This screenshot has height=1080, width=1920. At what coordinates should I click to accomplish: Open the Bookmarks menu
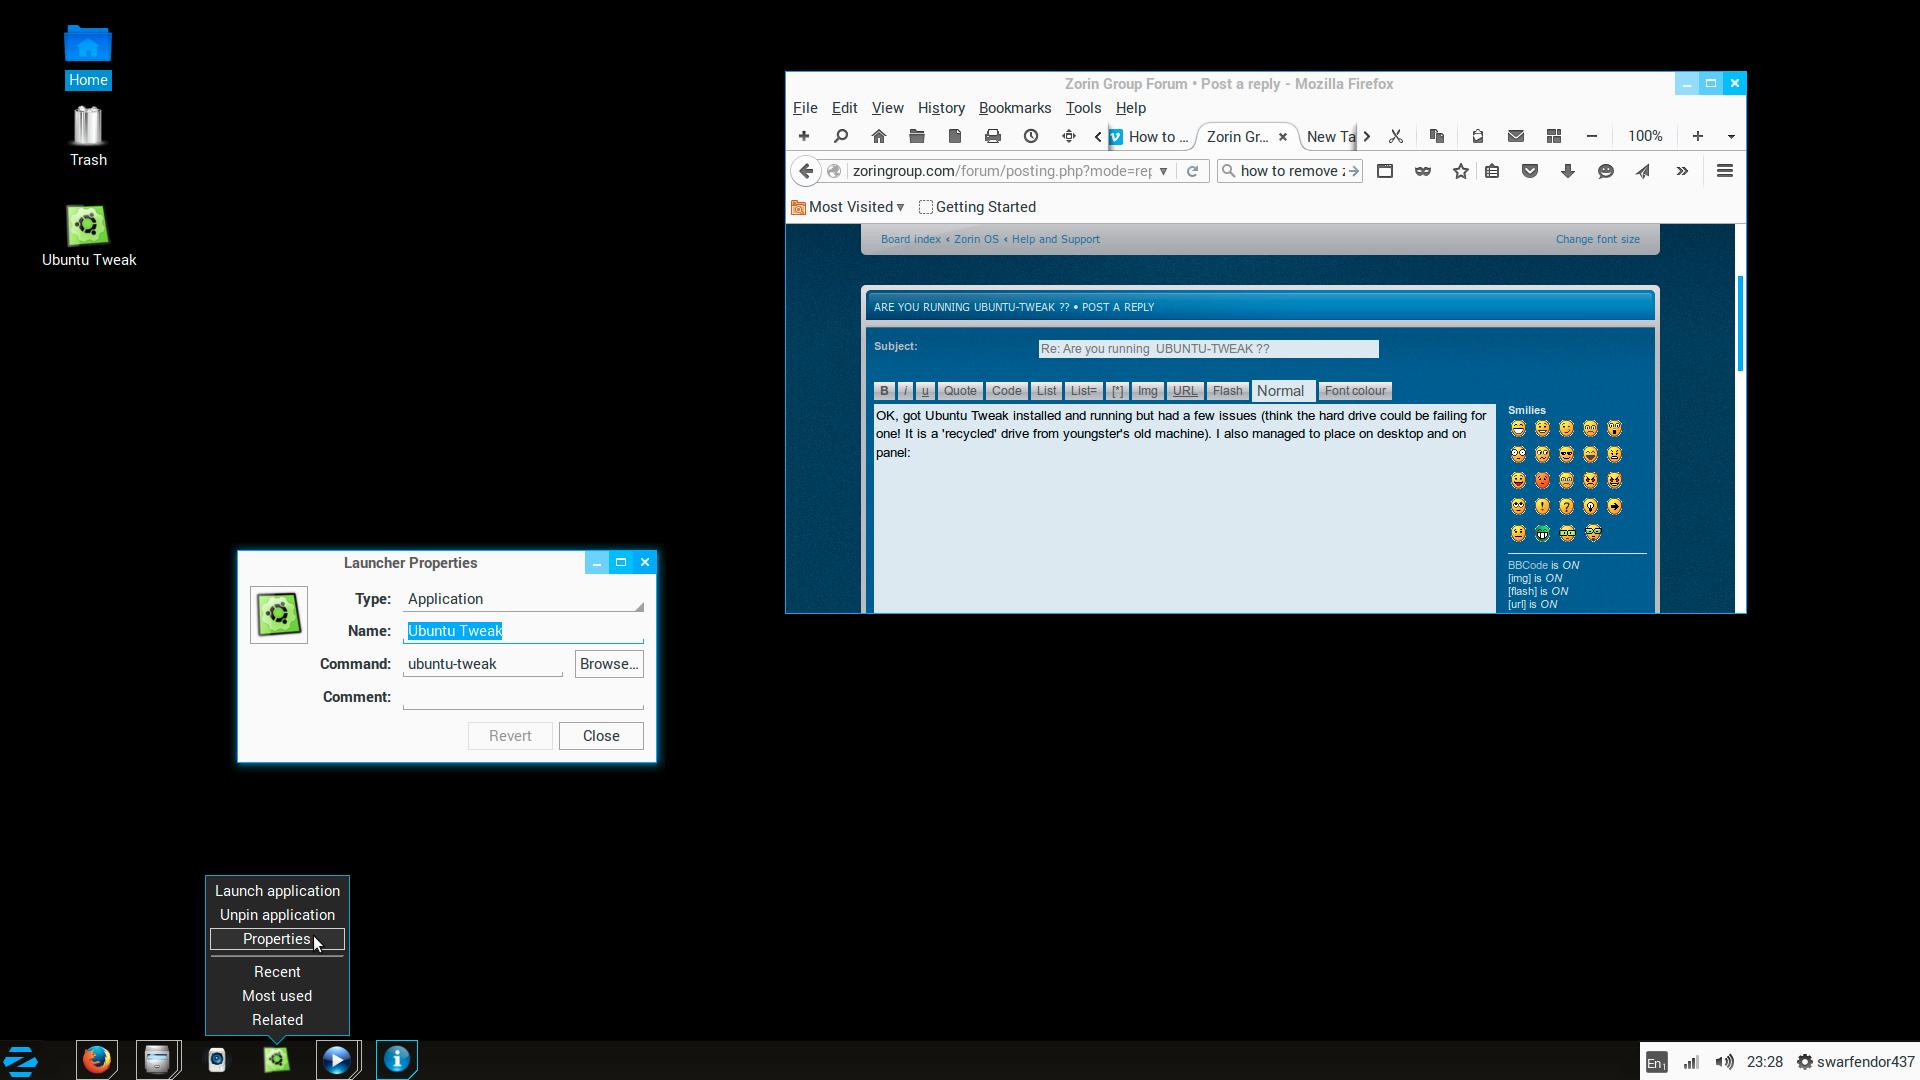1014,108
